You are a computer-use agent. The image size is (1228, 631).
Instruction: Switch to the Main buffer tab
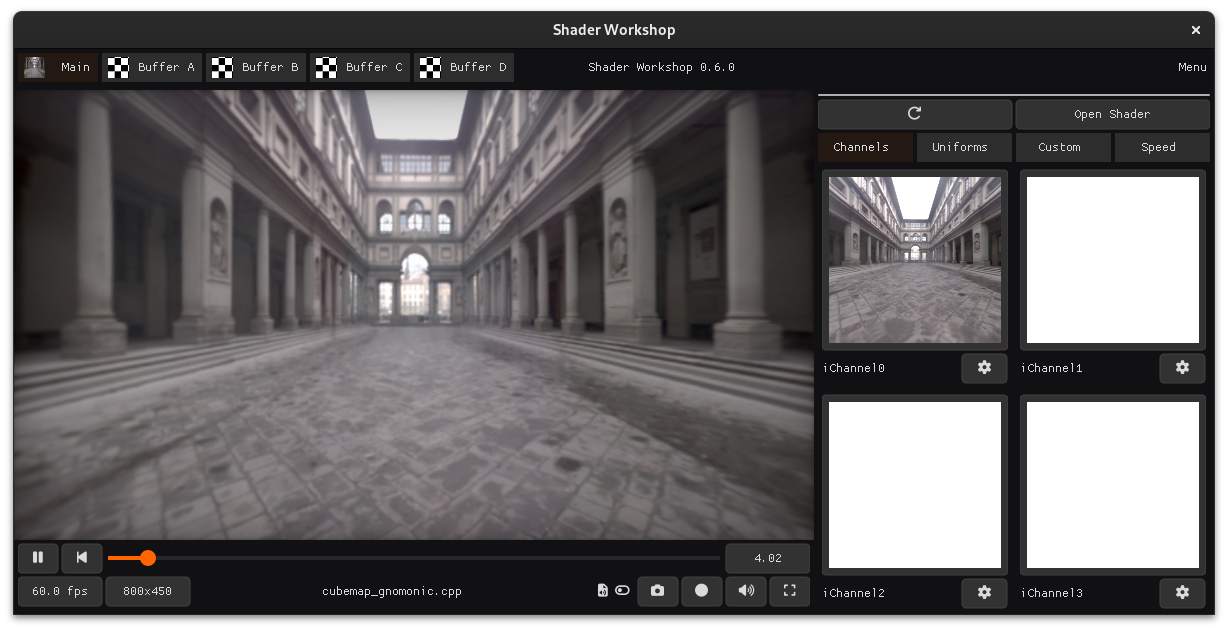pos(58,67)
